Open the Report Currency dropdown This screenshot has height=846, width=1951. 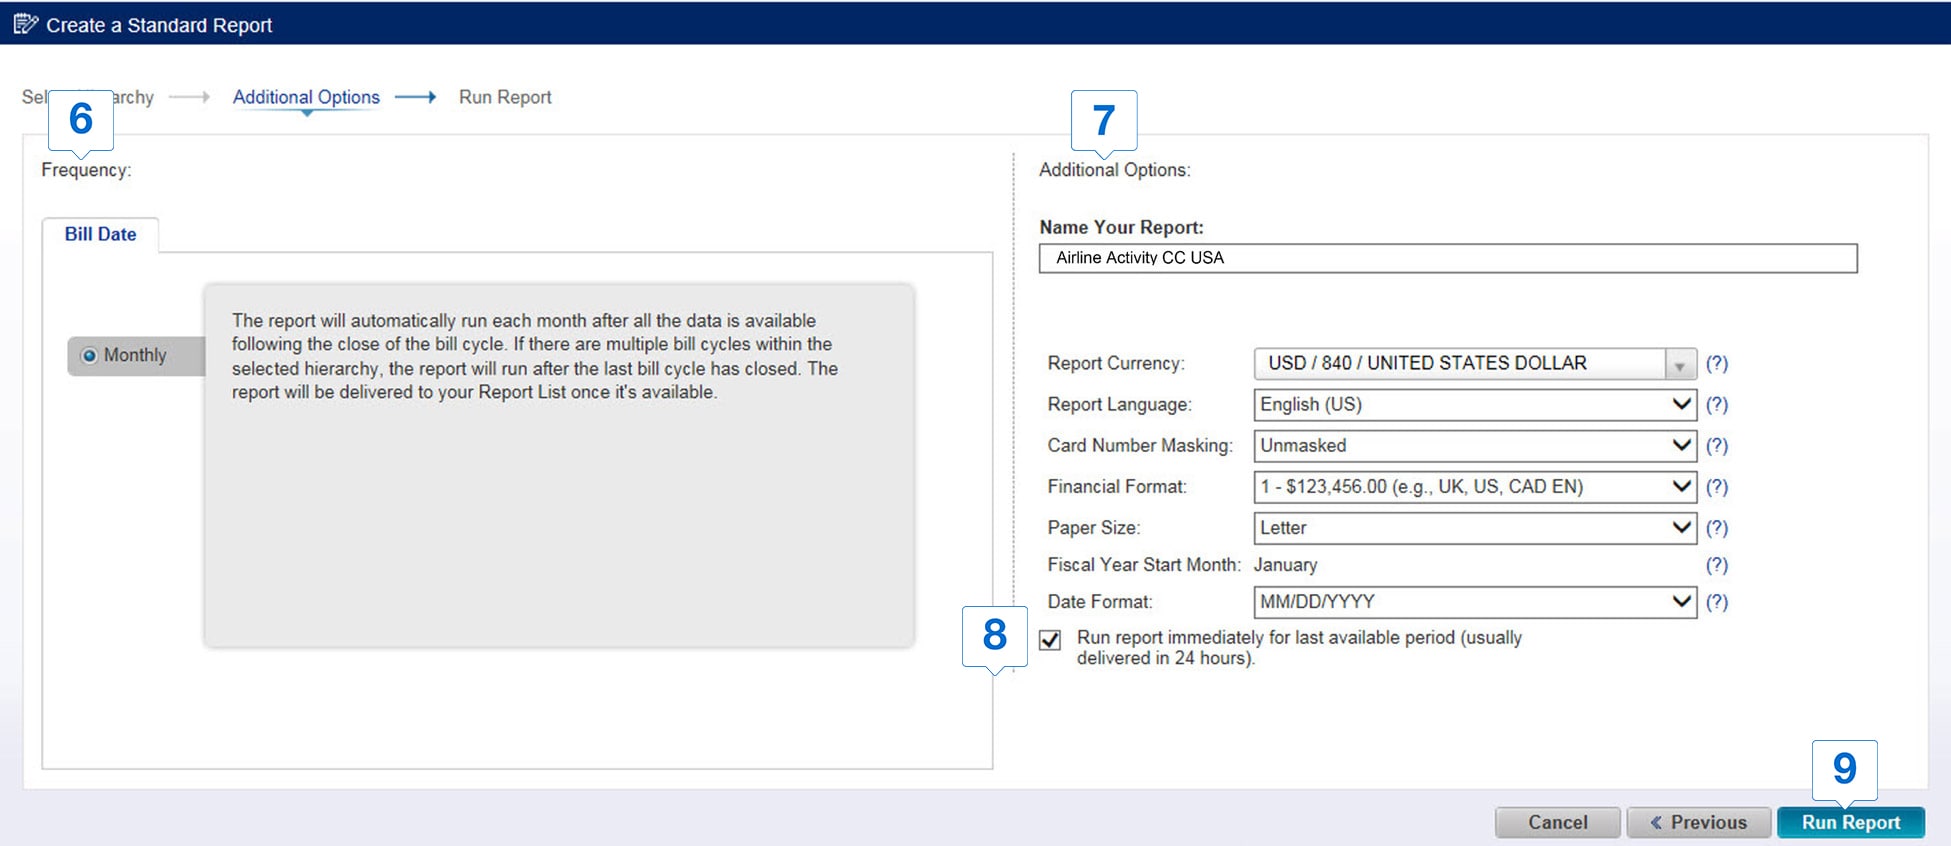[x=1475, y=363]
